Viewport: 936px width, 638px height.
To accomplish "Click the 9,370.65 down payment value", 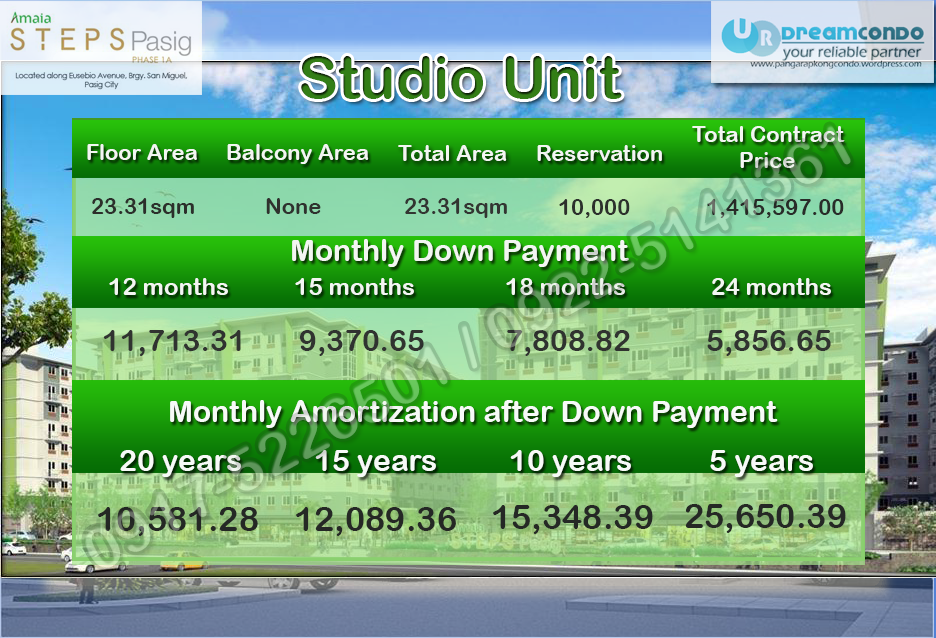I will [362, 341].
